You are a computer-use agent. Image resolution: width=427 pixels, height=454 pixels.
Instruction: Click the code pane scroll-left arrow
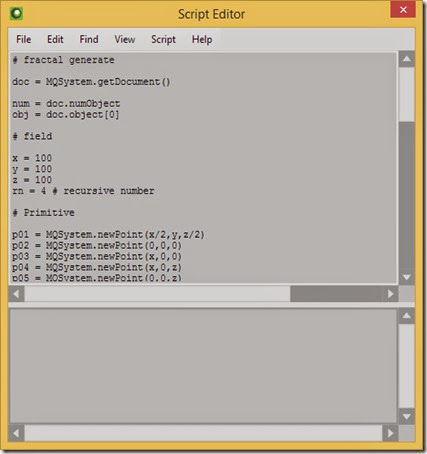16,294
